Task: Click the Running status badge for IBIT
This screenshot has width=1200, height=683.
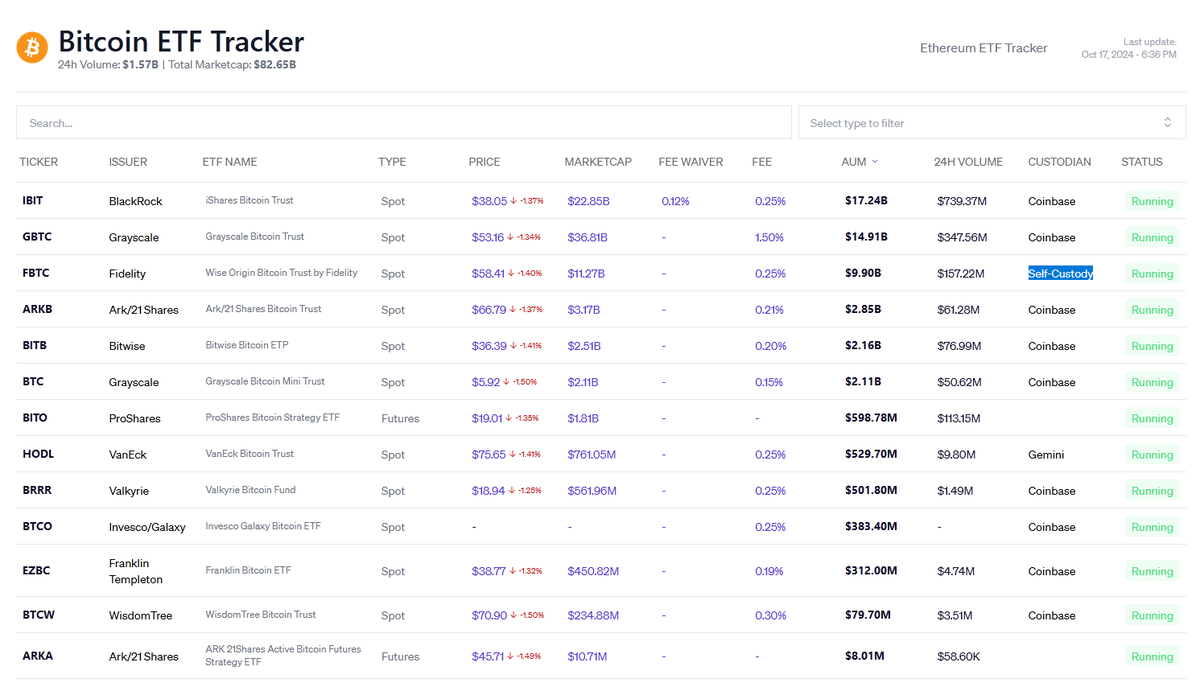Action: (x=1152, y=201)
